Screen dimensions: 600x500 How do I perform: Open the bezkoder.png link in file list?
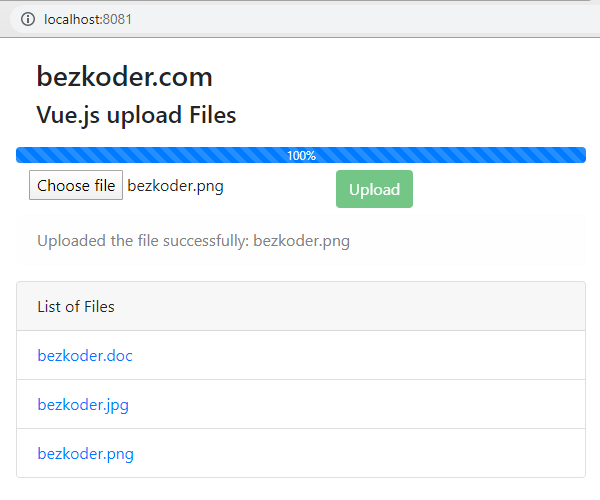pos(85,453)
